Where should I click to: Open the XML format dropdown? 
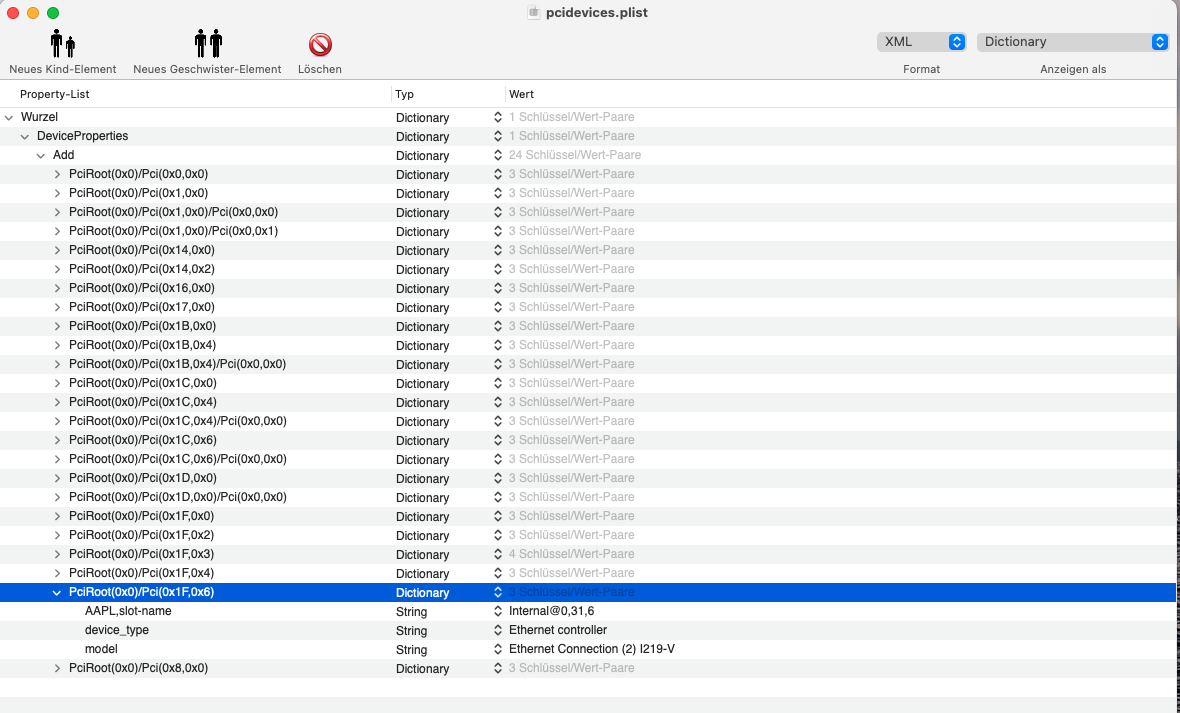click(x=922, y=42)
